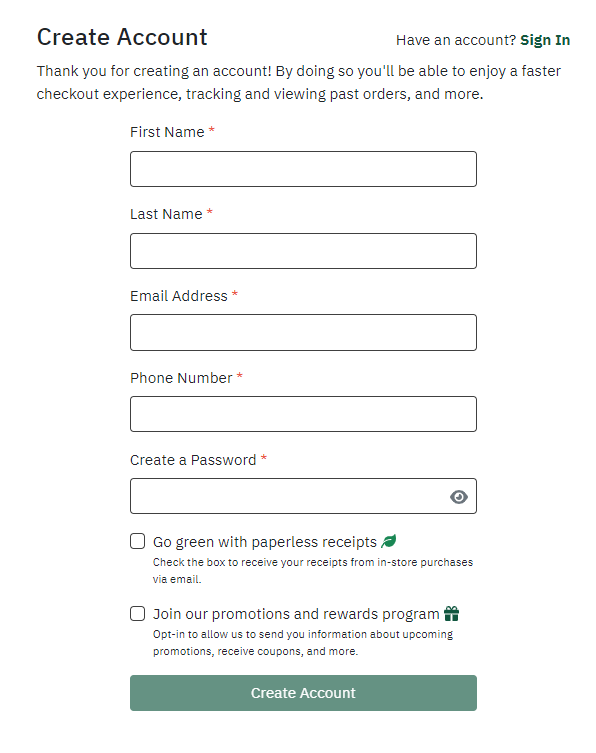Focus the Last Name input field

[x=303, y=251]
